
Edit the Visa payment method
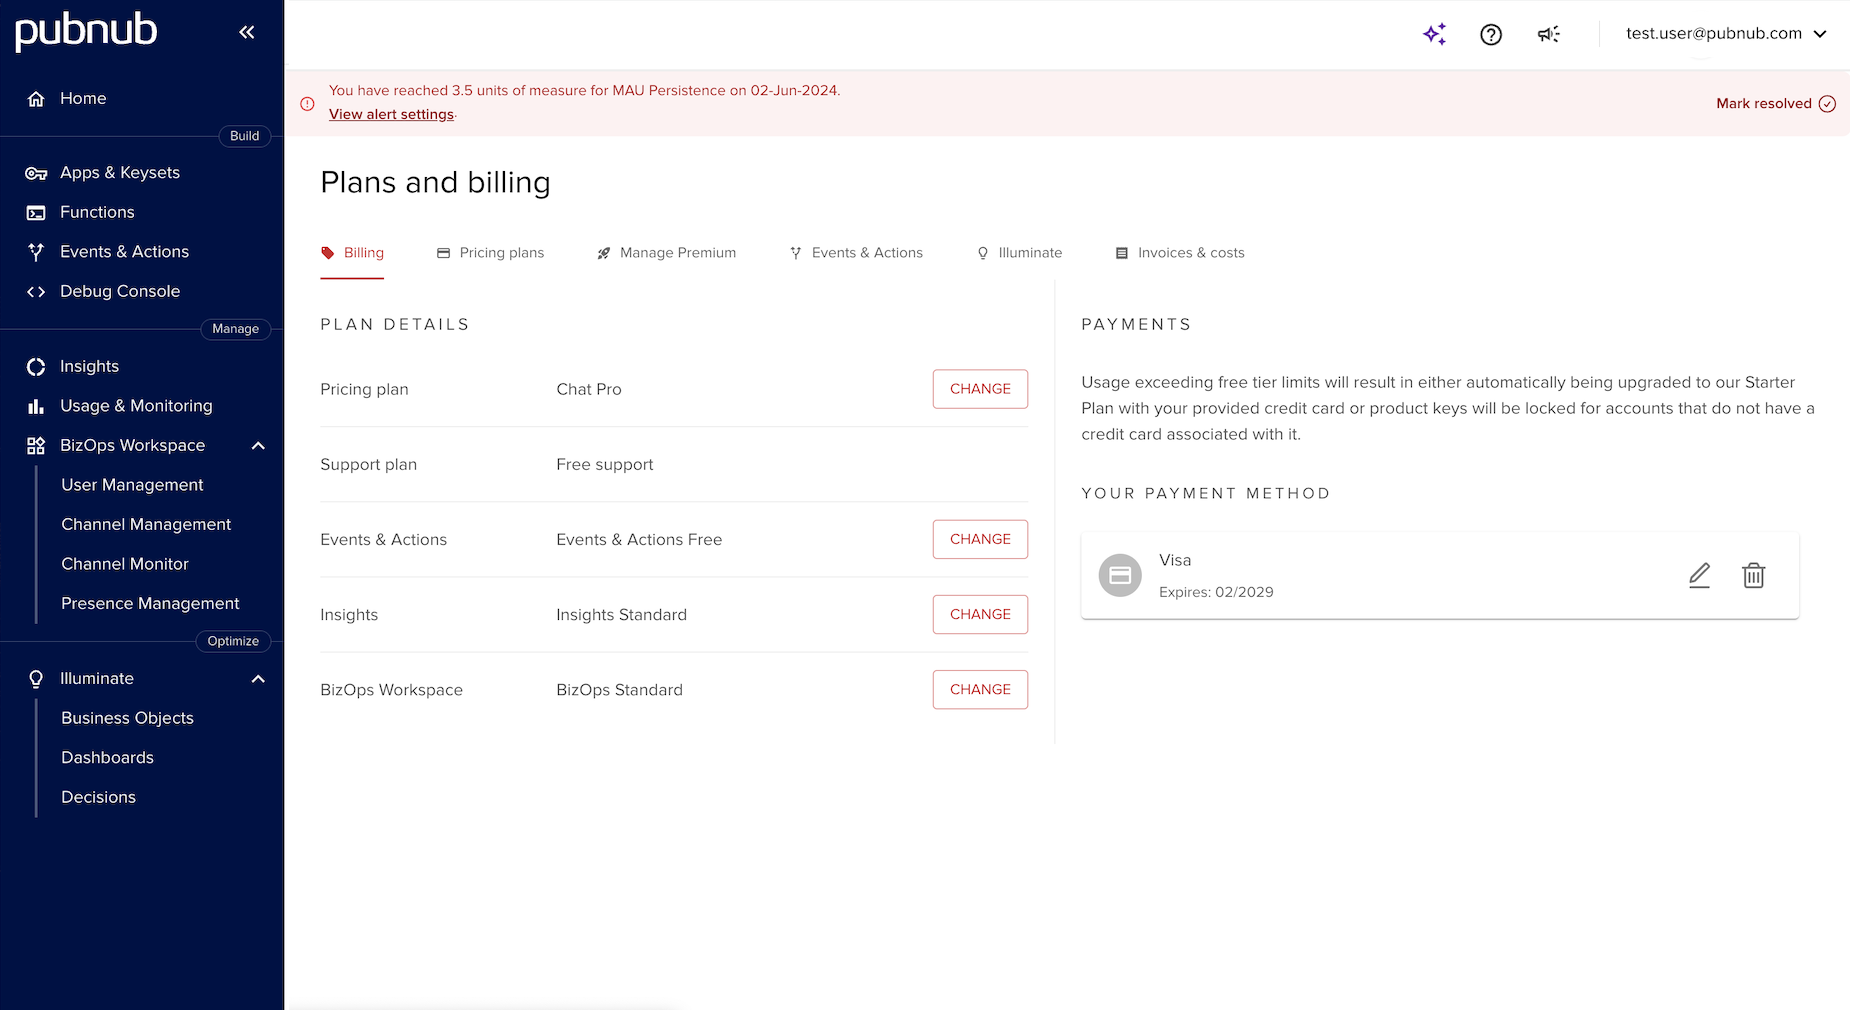tap(1699, 575)
